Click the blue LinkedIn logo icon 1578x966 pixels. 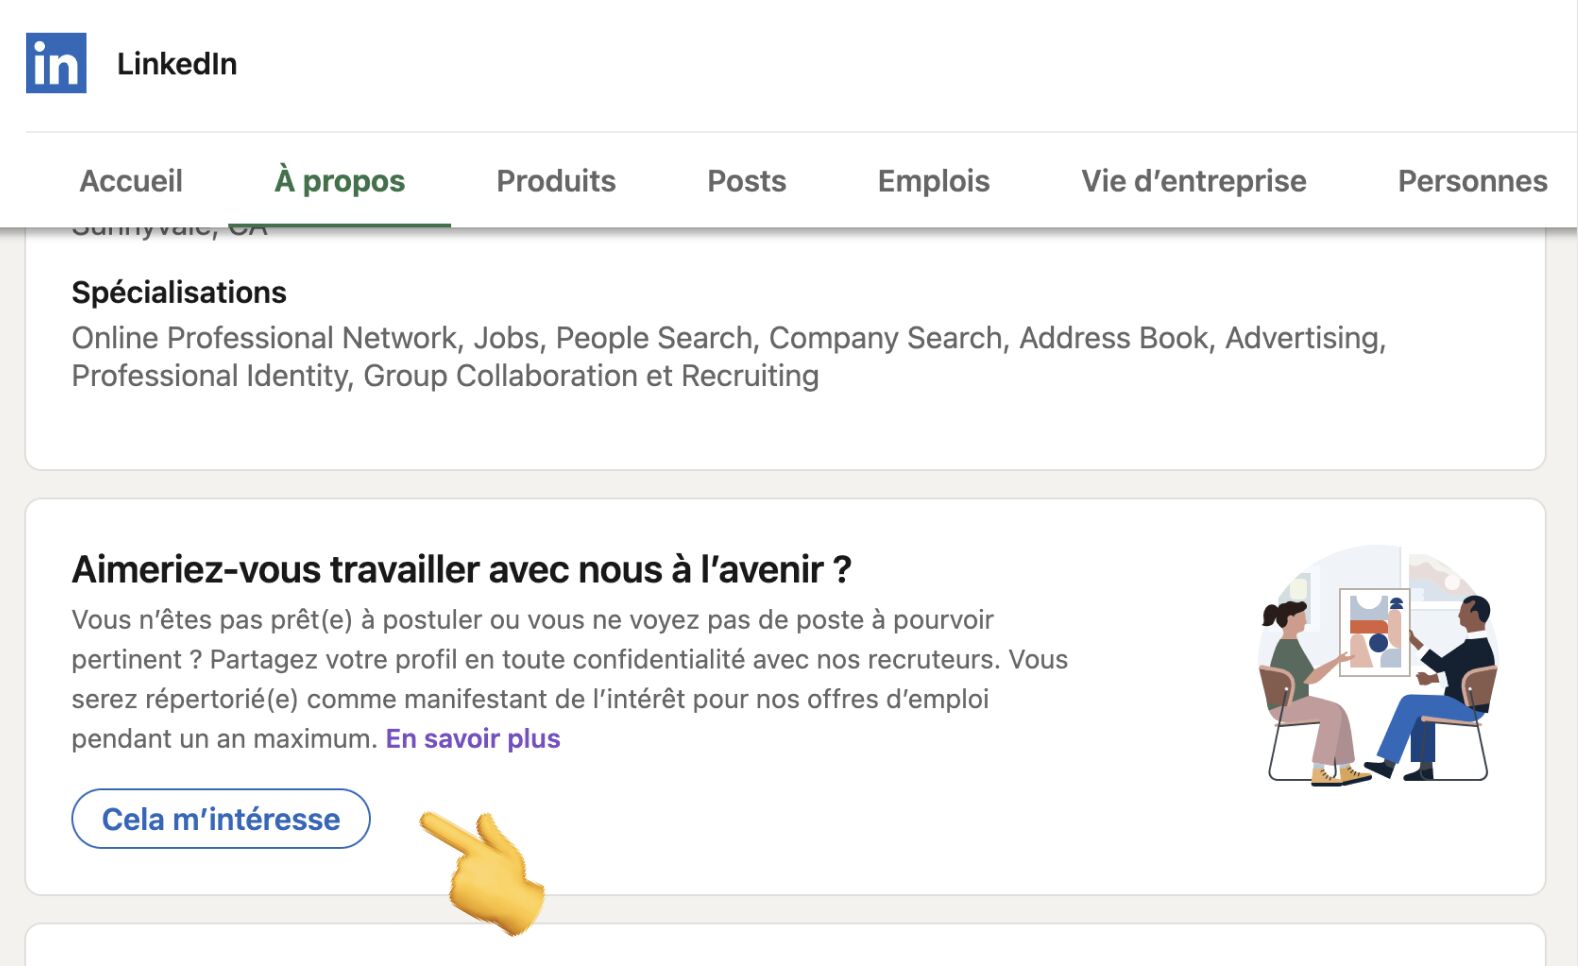(x=56, y=63)
